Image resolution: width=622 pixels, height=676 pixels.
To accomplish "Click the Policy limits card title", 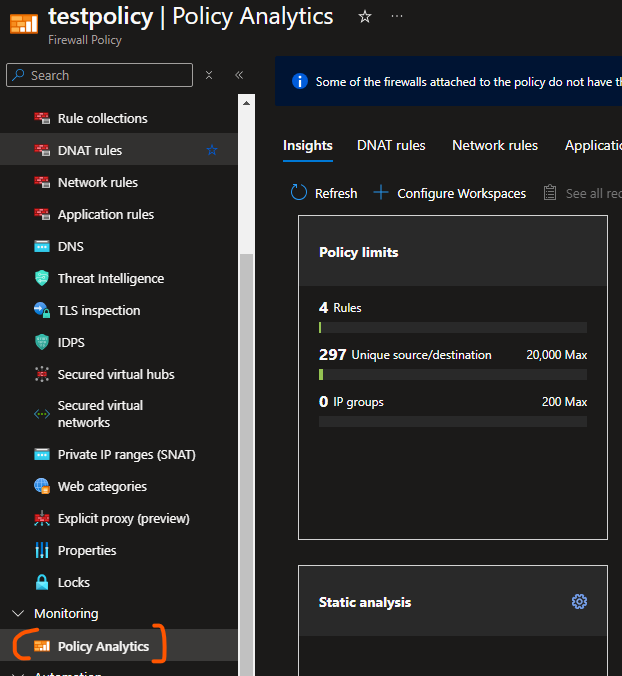I will (358, 252).
